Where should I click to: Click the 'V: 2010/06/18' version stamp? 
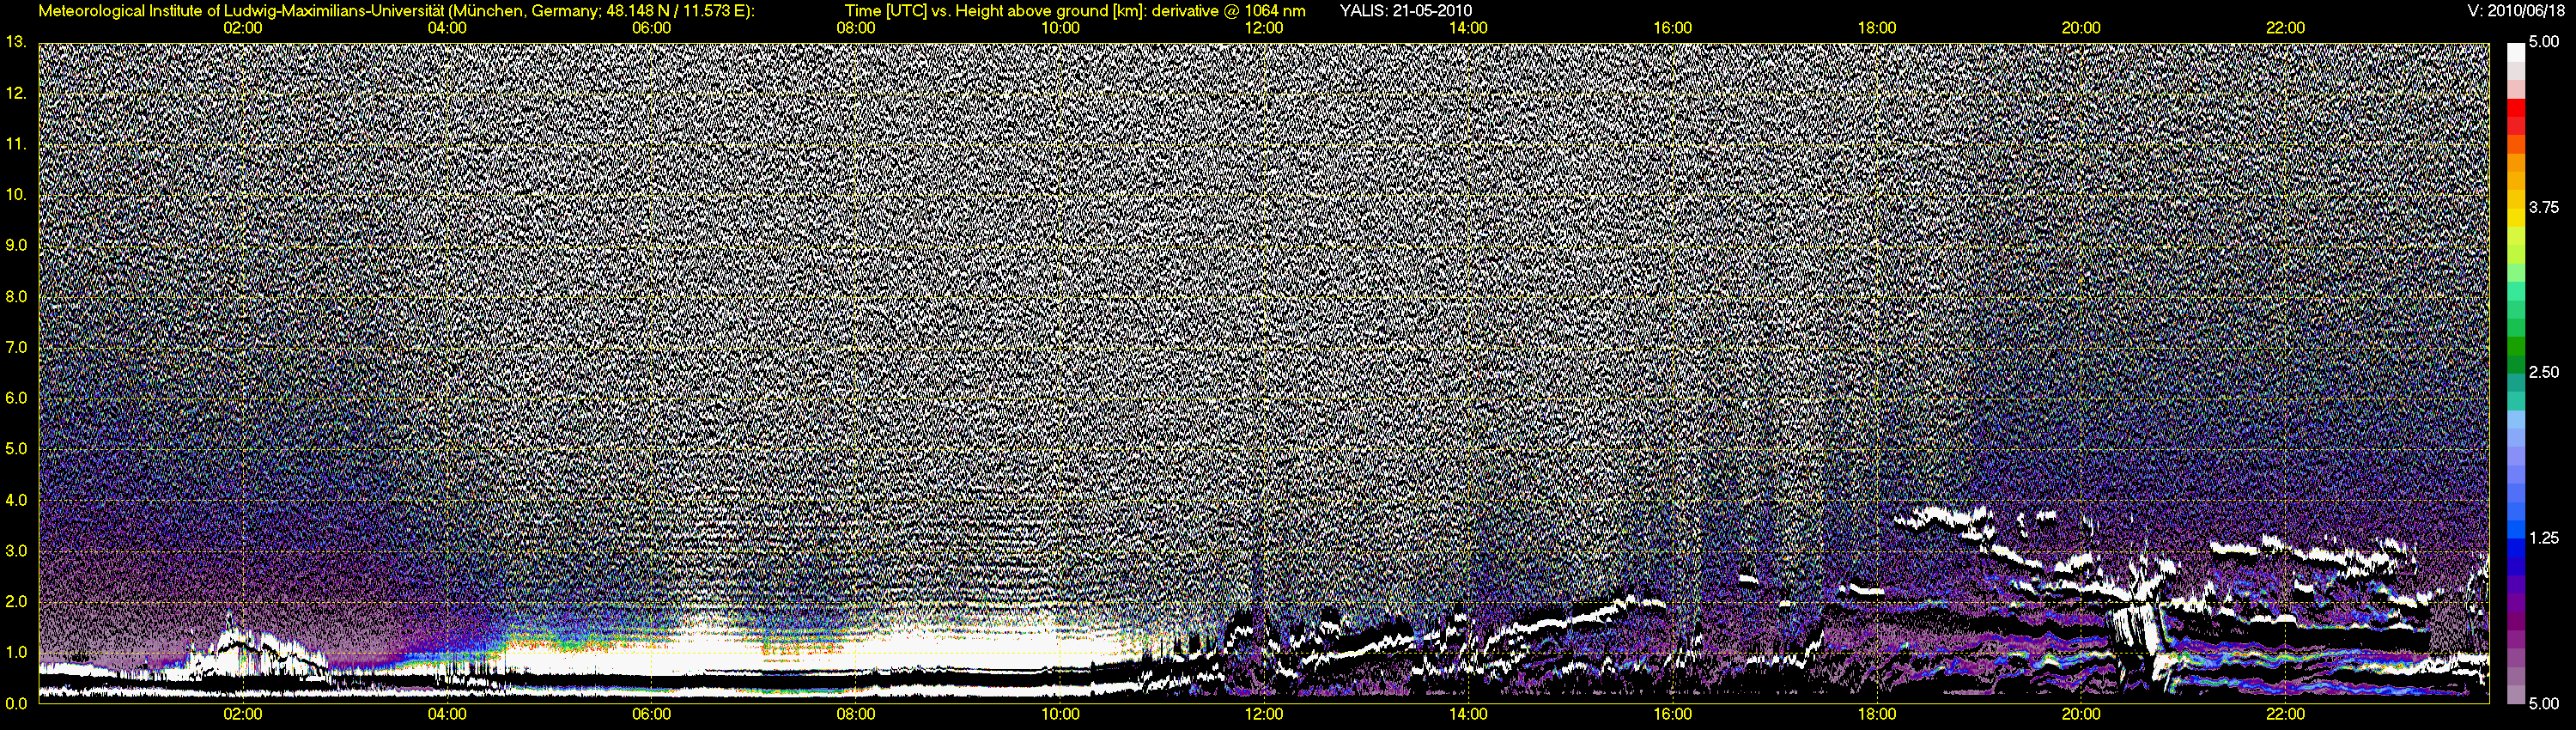2515,11
